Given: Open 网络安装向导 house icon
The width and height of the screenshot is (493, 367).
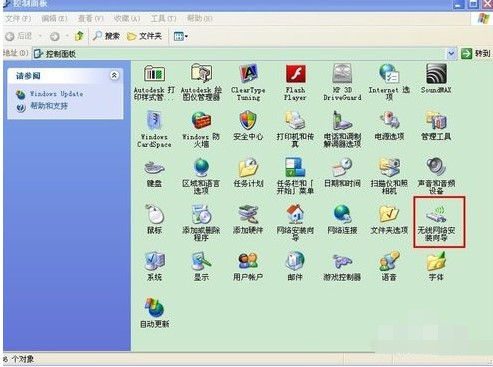Looking at the screenshot, I should pyautogui.click(x=295, y=214).
